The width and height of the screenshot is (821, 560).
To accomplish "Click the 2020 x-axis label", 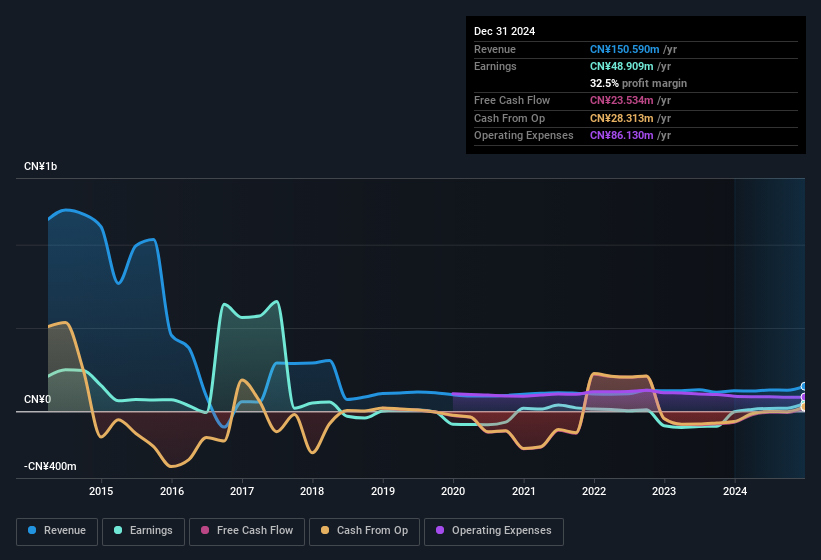I will point(453,491).
